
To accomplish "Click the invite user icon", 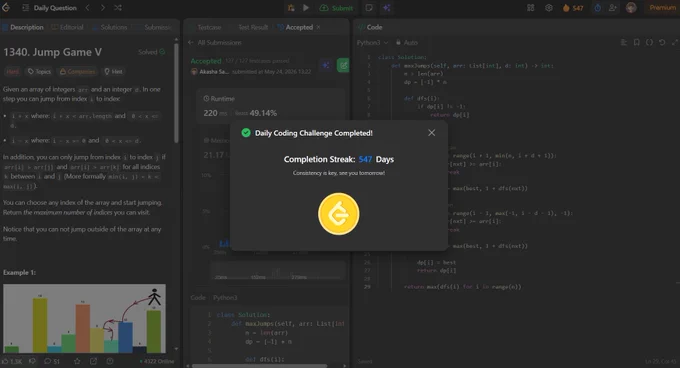I will click(612, 8).
